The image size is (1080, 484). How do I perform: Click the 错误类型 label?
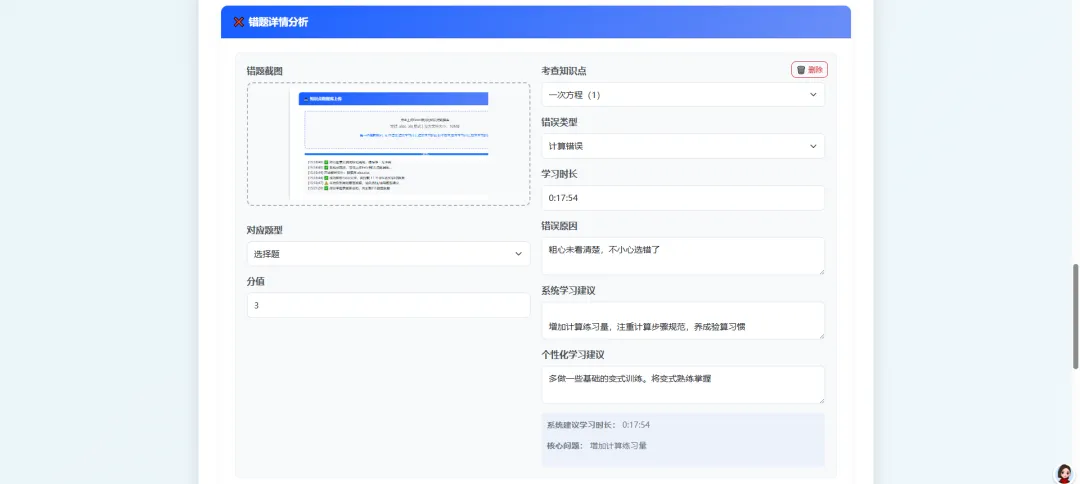(x=559, y=122)
